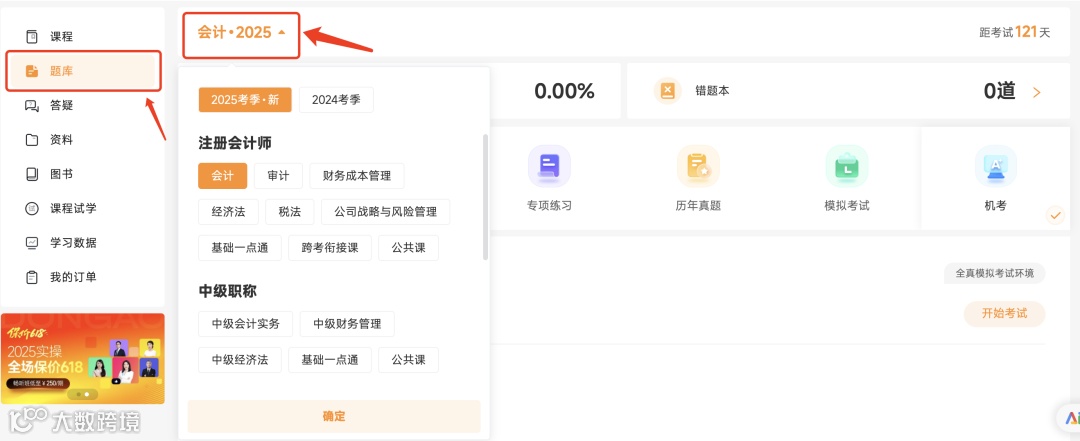This screenshot has height=441, width=1080.
Task: Click the 课程试学 icon
Action: pos(32,208)
